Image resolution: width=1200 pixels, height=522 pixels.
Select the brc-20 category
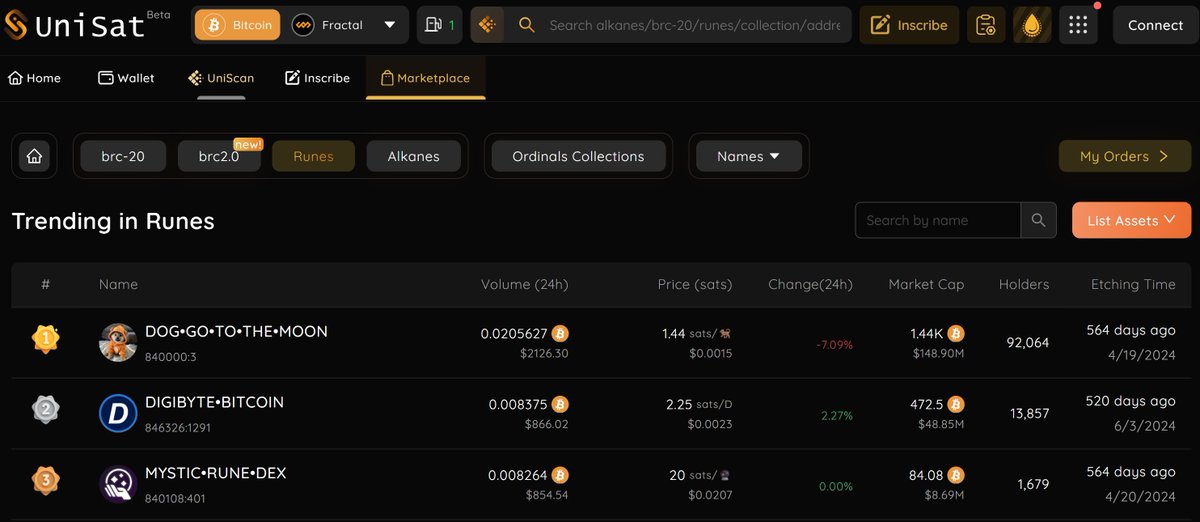click(x=123, y=156)
